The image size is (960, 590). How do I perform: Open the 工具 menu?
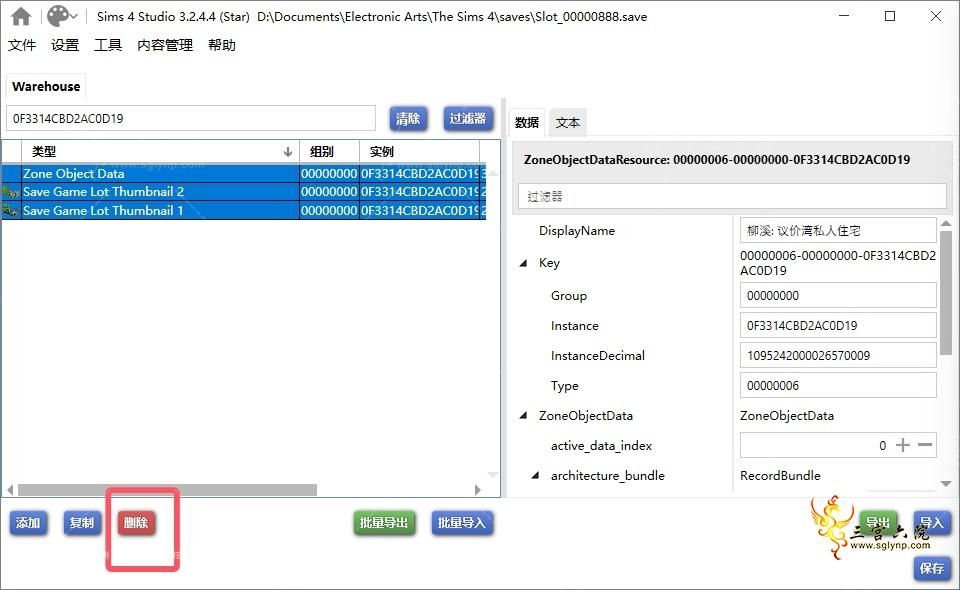point(108,45)
